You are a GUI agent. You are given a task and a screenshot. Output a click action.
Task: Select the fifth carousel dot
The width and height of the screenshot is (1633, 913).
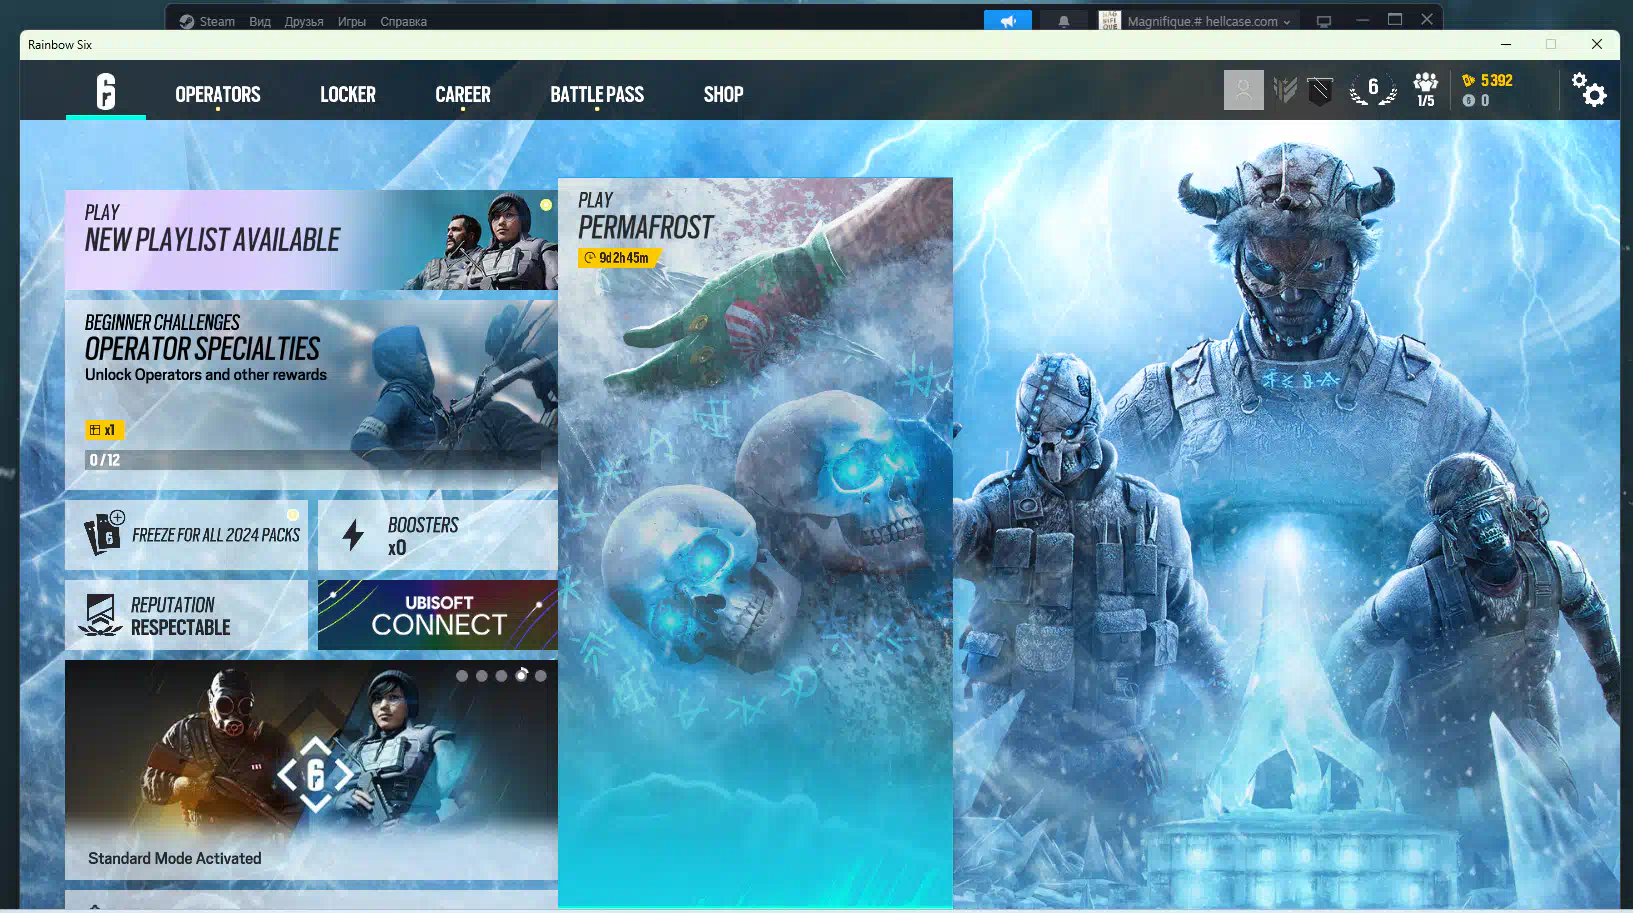tap(541, 676)
